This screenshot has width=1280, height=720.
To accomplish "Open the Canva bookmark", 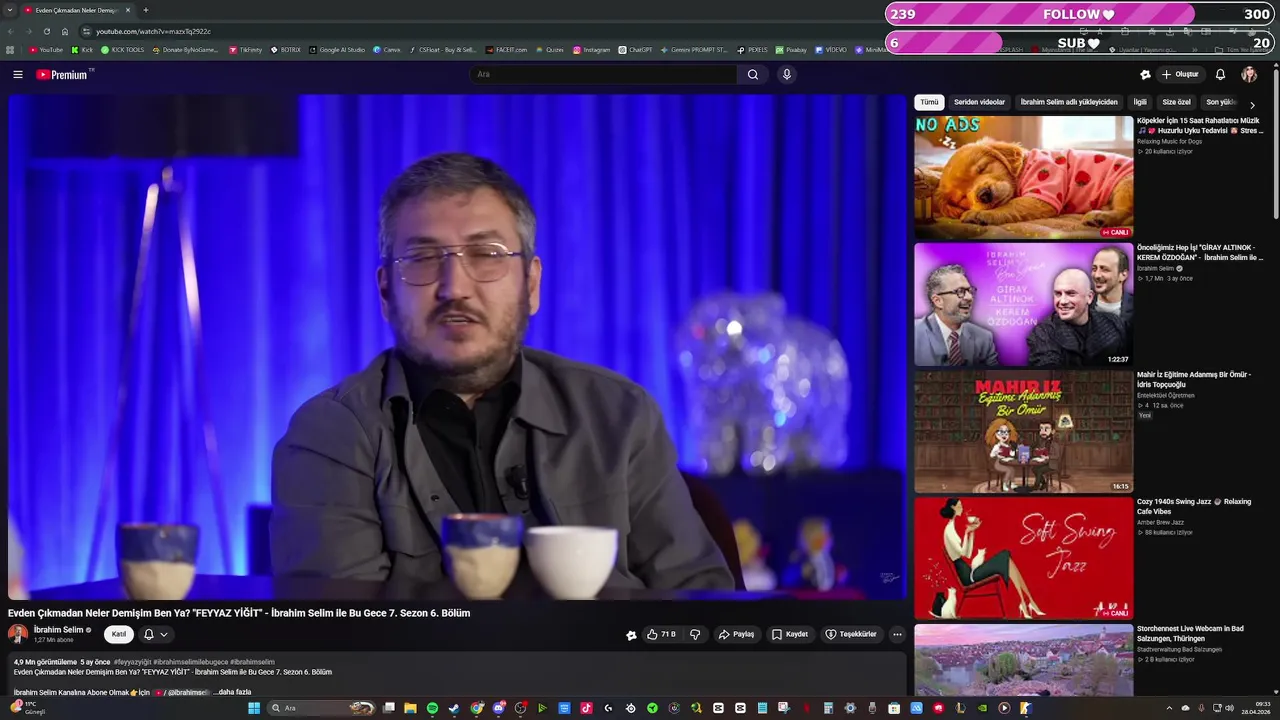I will (387, 49).
